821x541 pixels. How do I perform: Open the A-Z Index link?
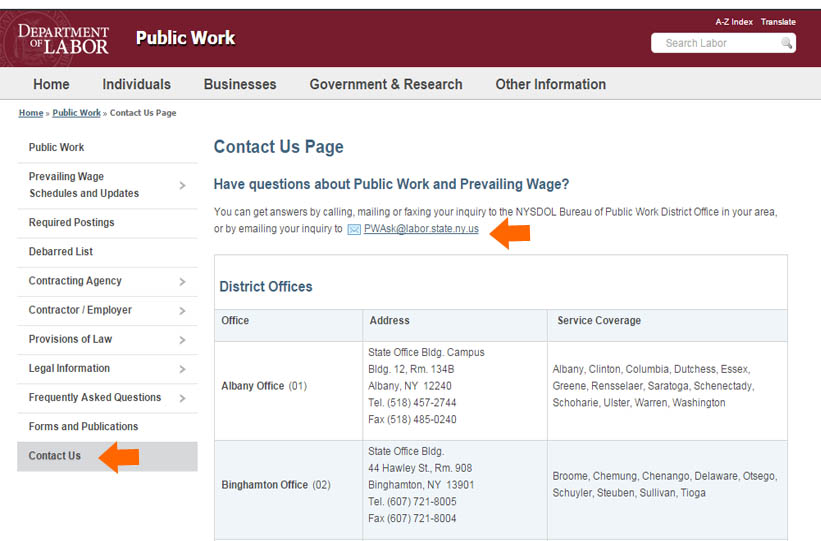tap(734, 22)
